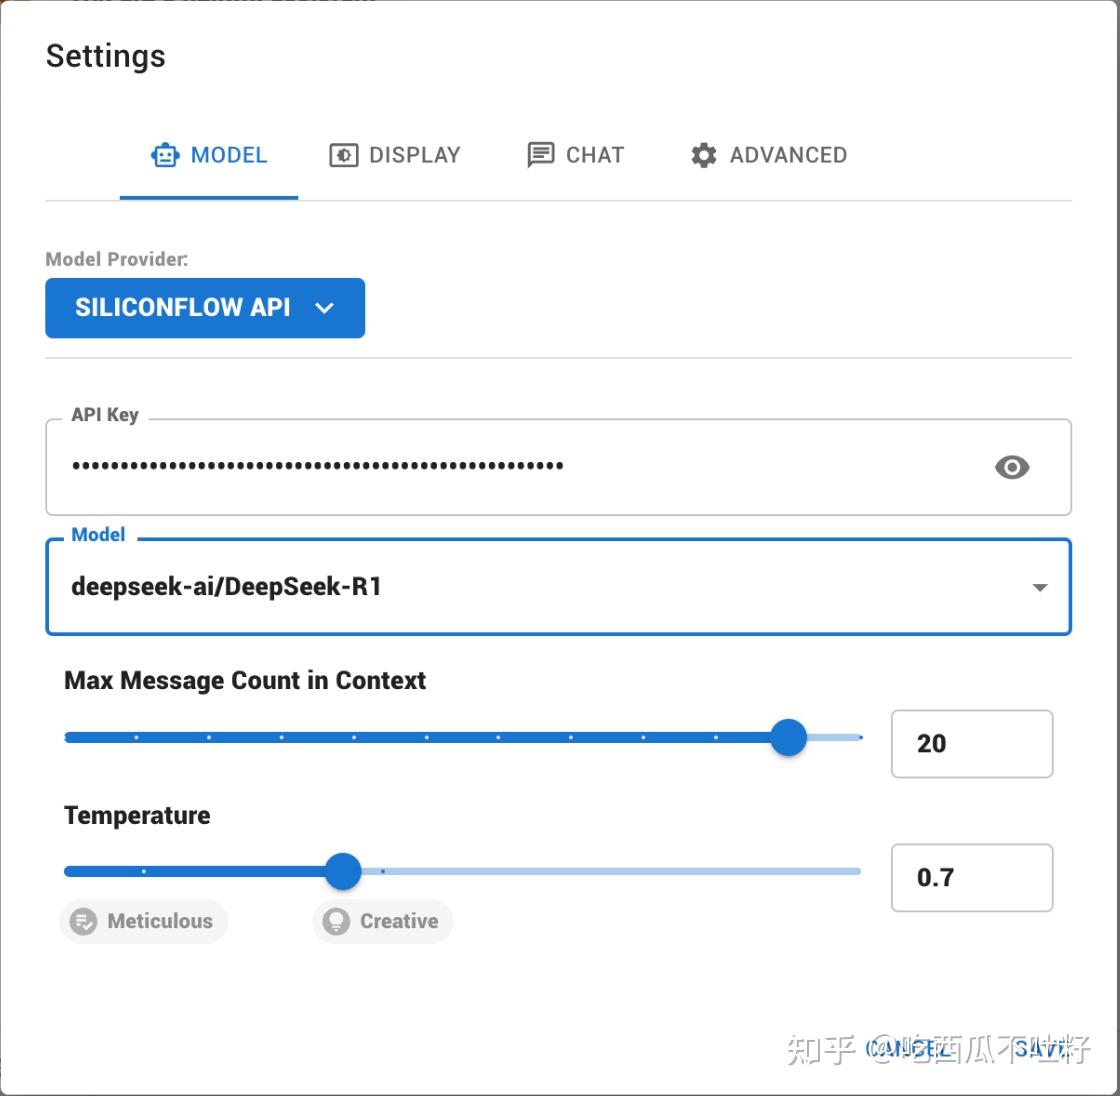Expand the Model selection arrow
1120x1096 pixels.
[x=1040, y=587]
